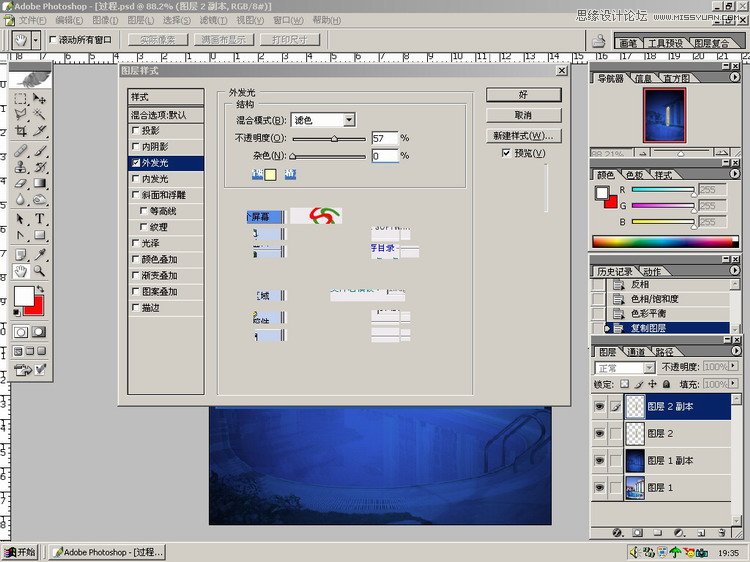Enable the 光泽 satin checkbox

[x=136, y=243]
